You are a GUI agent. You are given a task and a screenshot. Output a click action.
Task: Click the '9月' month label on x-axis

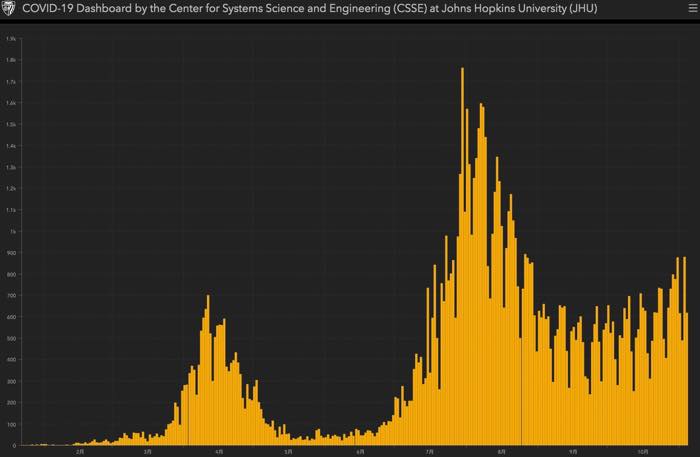point(573,452)
